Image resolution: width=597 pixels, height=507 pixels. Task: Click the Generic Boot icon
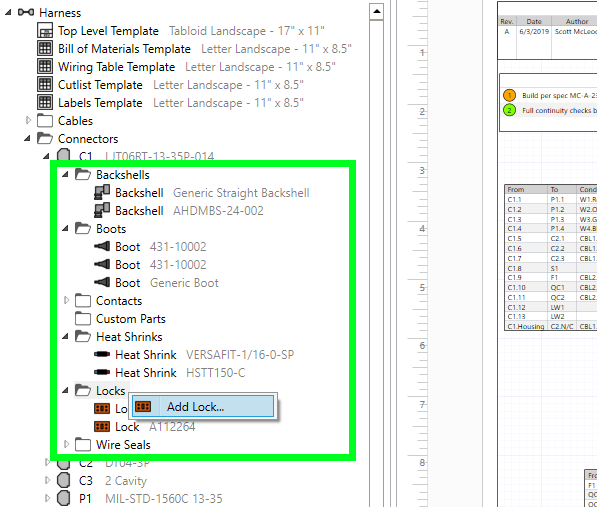tap(102, 282)
